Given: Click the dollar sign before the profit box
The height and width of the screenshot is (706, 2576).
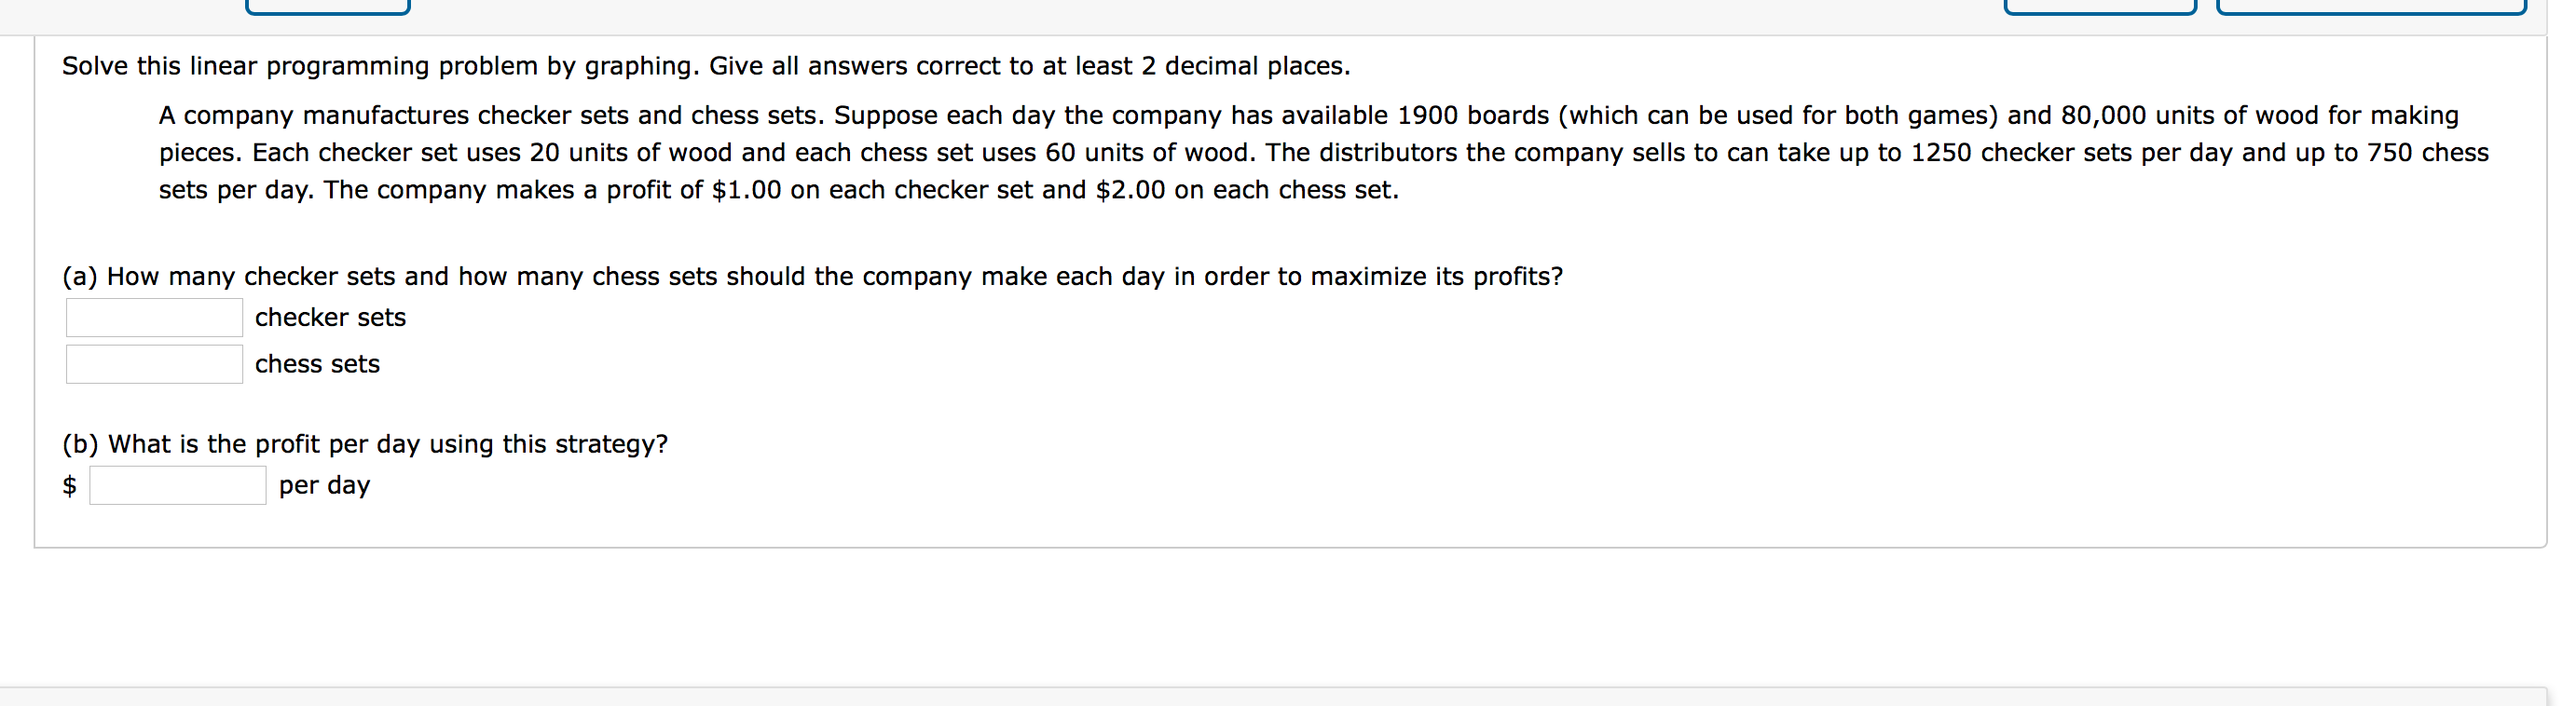Looking at the screenshot, I should (x=68, y=486).
